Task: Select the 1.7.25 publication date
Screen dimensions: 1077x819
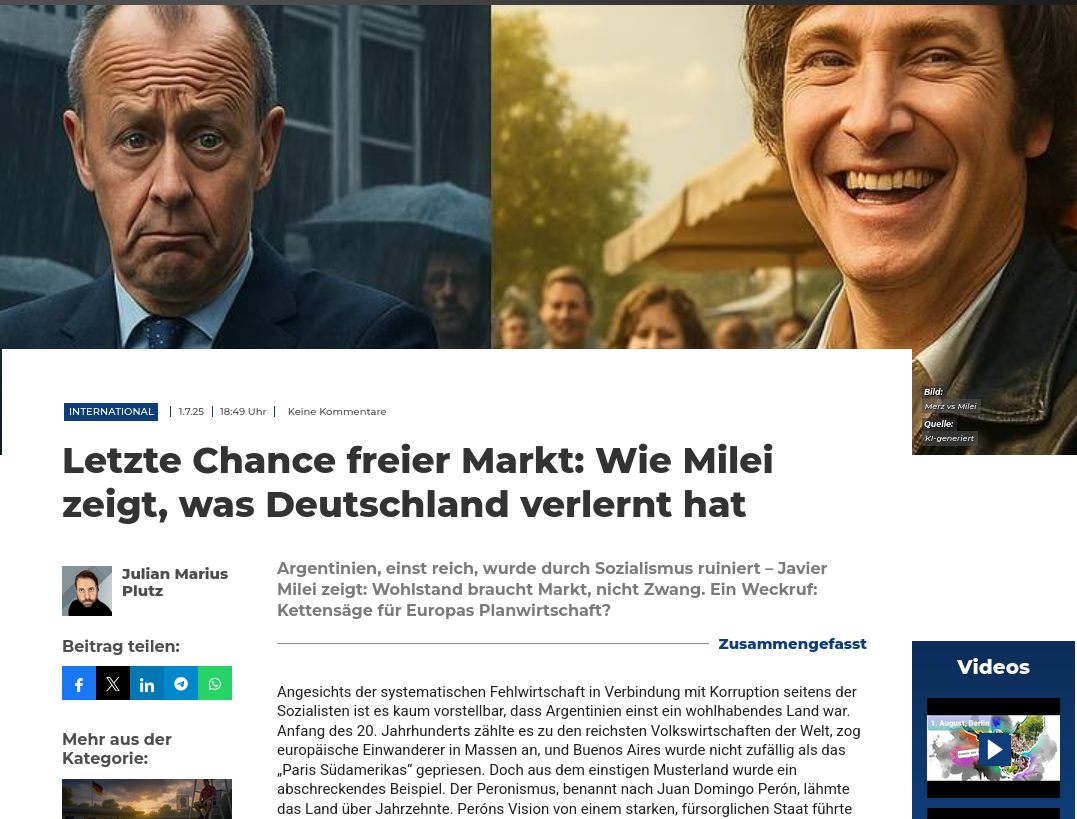Action: pyautogui.click(x=191, y=412)
